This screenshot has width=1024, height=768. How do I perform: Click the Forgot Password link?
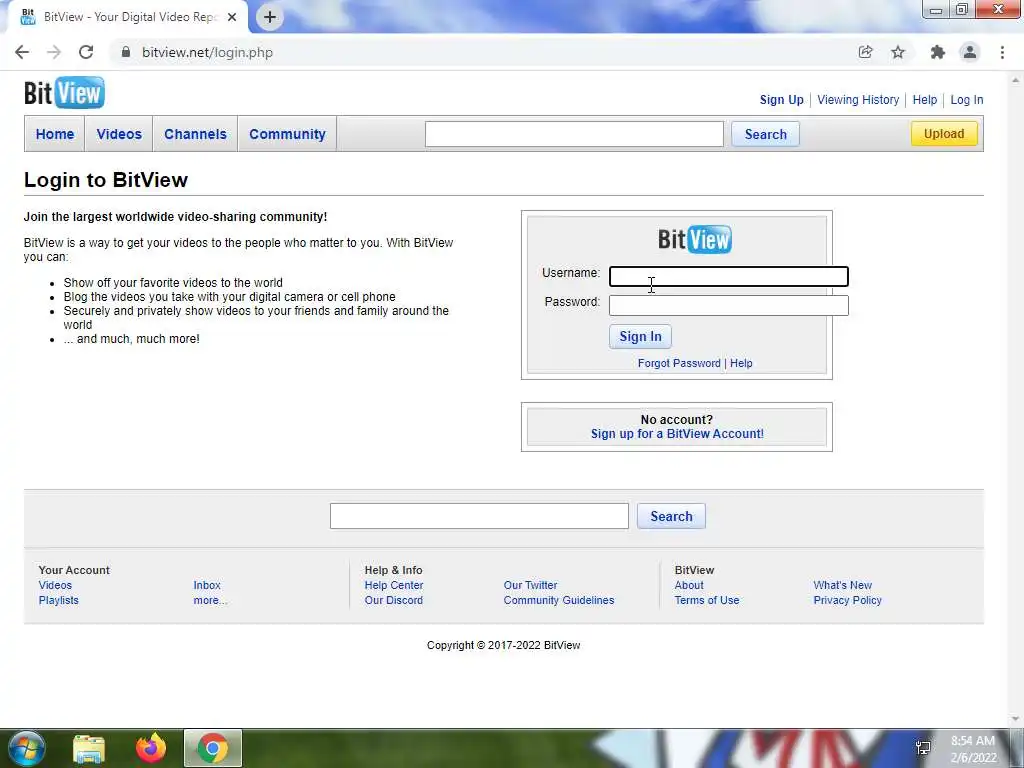coord(679,363)
